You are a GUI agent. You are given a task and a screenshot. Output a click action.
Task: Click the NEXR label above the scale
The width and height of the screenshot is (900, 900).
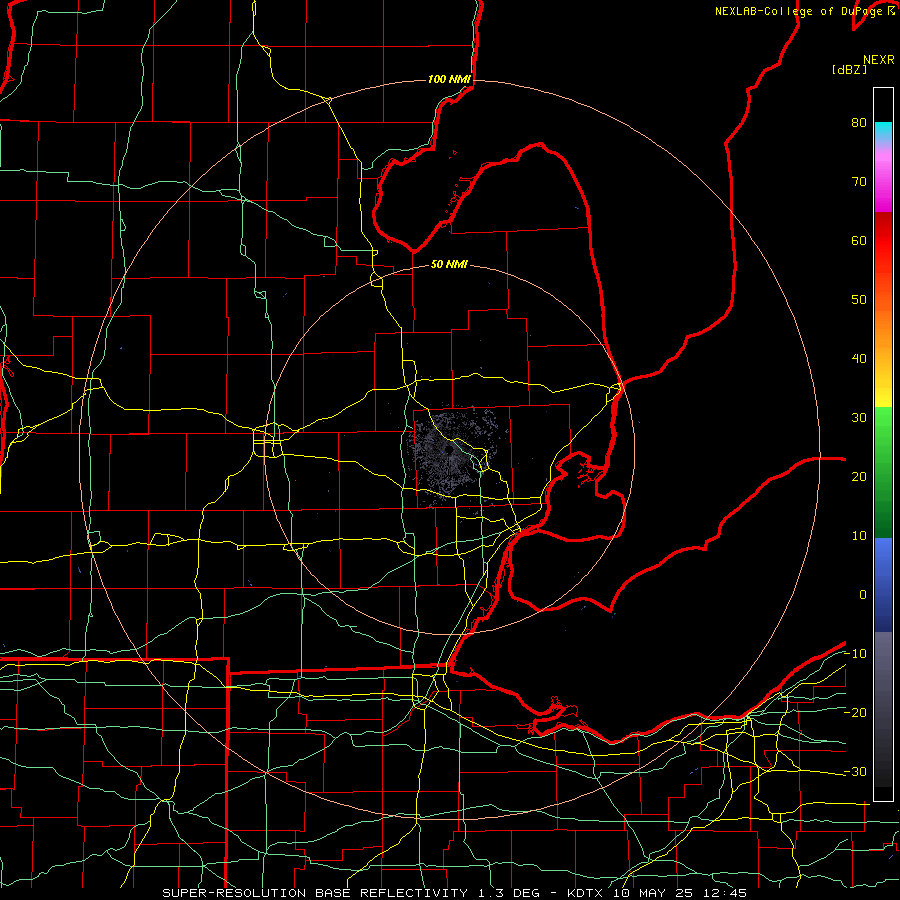tap(879, 60)
